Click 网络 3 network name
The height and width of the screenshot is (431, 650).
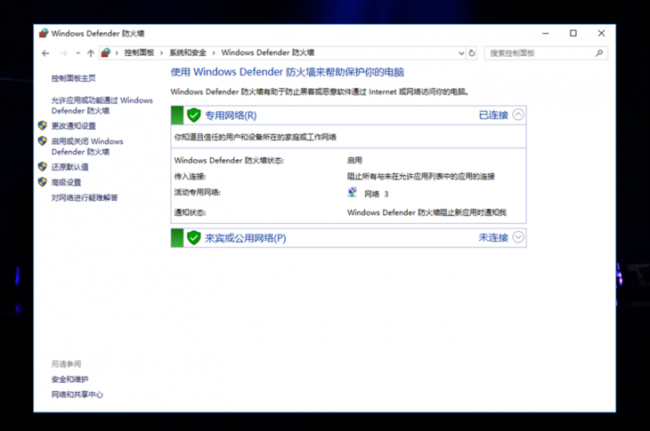[x=376, y=194]
